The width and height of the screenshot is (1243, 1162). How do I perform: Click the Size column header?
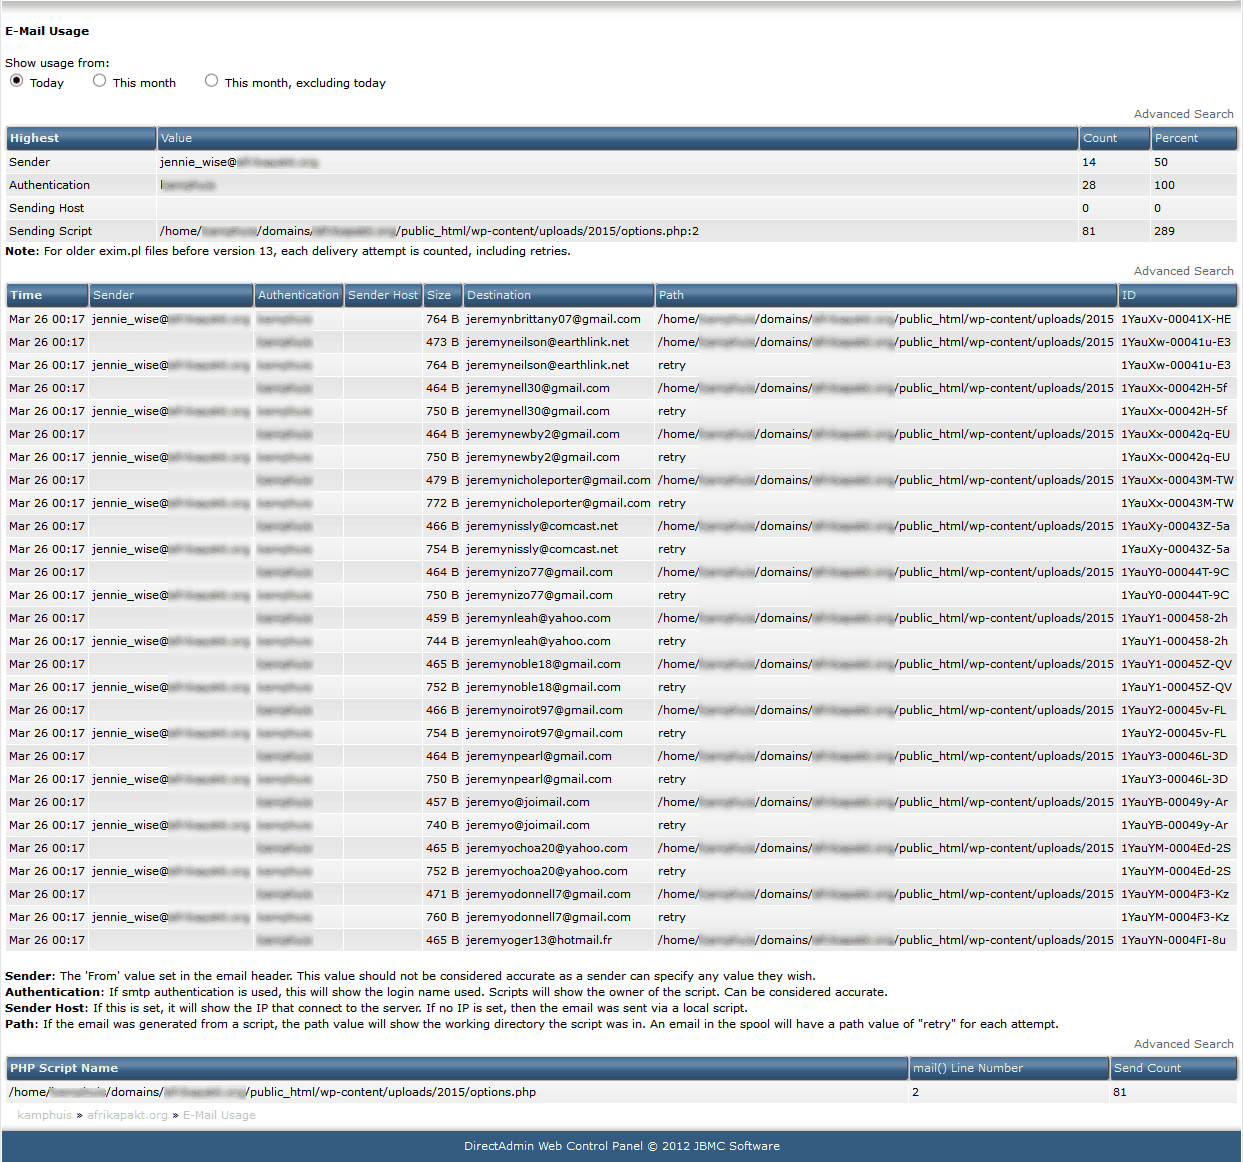(x=439, y=295)
